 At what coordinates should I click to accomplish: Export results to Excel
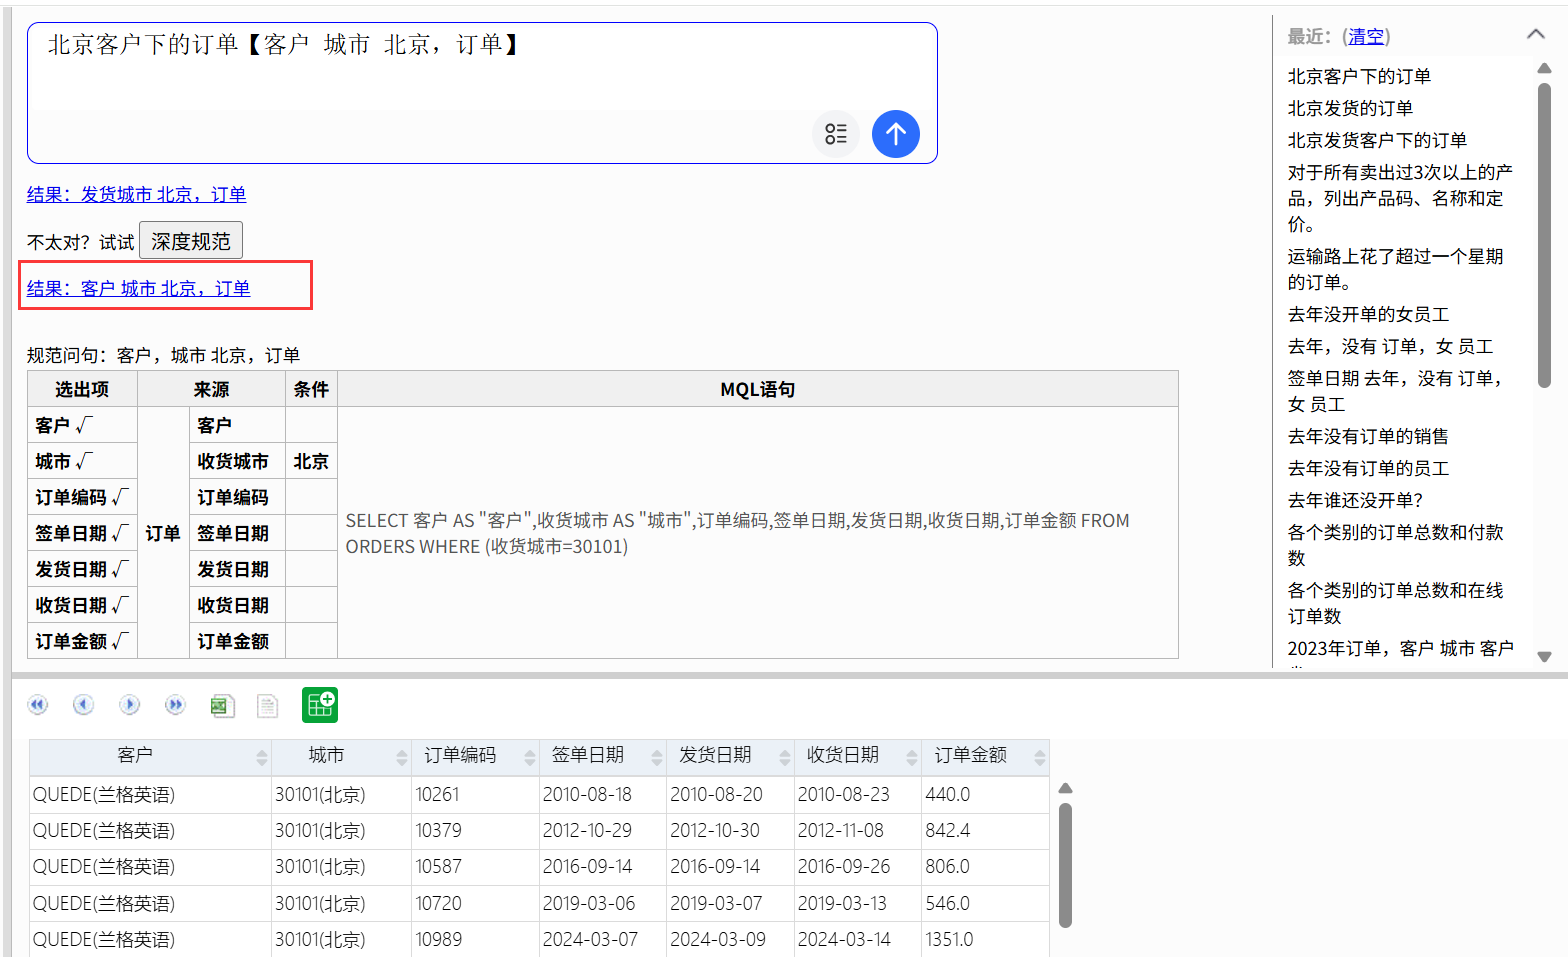222,706
